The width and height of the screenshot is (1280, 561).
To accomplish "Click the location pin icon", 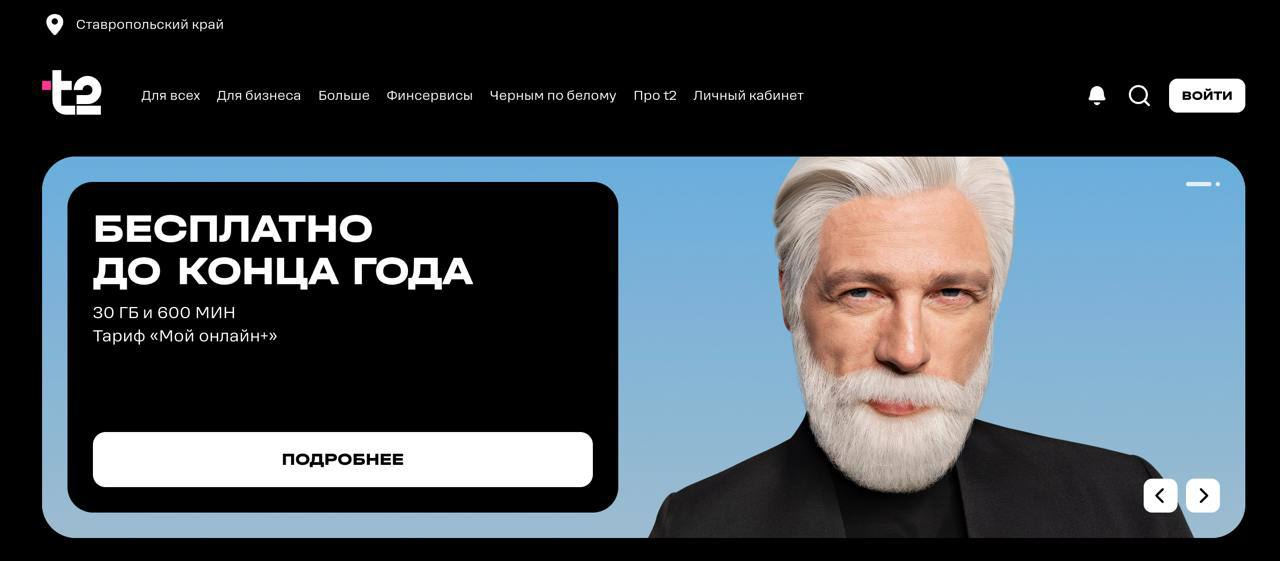I will coord(55,25).
